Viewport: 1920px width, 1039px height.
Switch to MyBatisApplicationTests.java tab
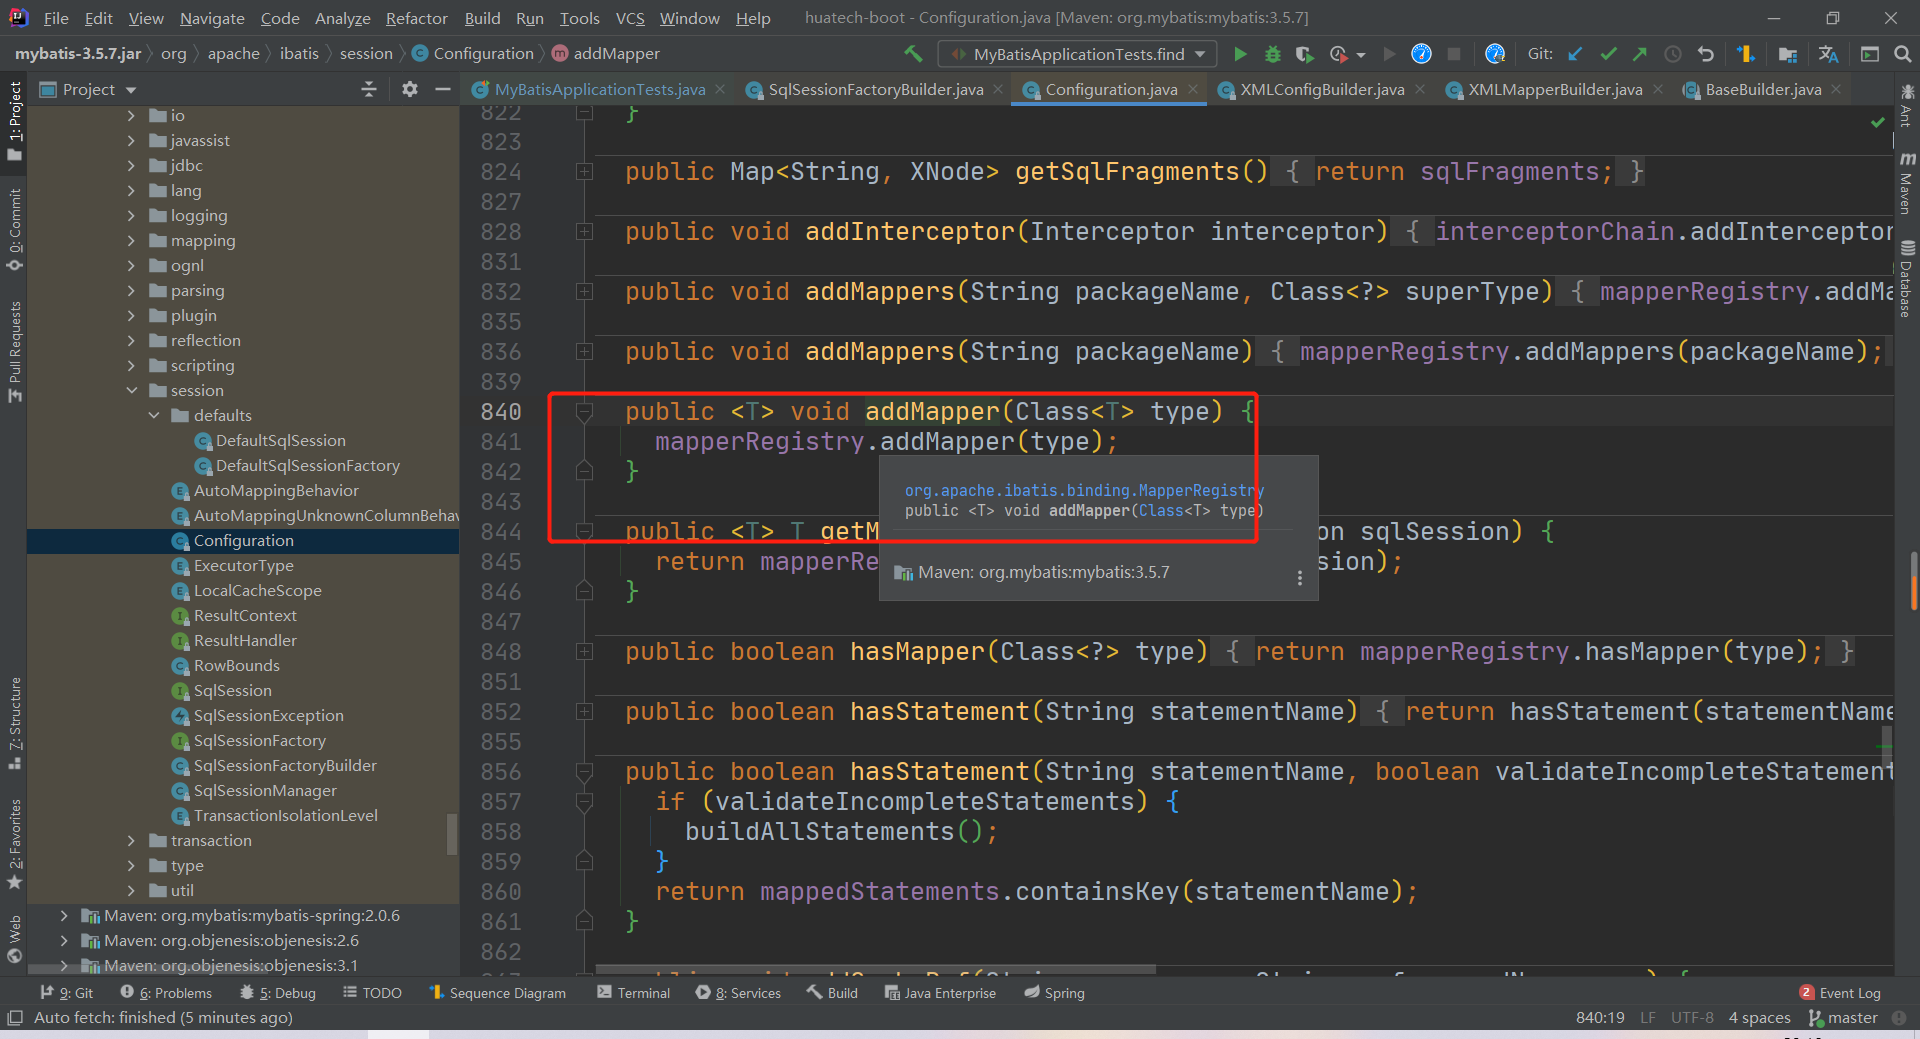[600, 89]
